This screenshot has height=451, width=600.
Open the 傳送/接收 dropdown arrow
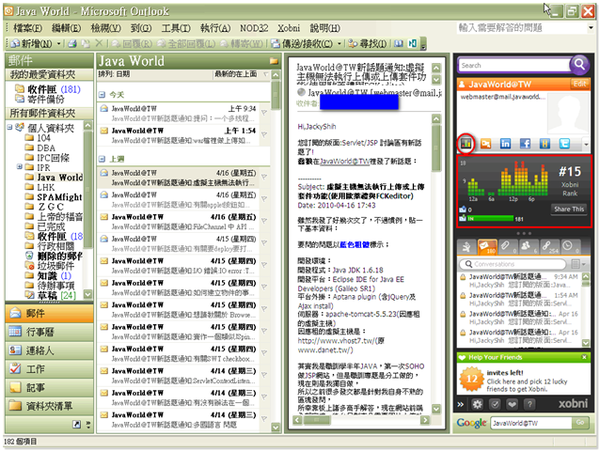pos(339,44)
